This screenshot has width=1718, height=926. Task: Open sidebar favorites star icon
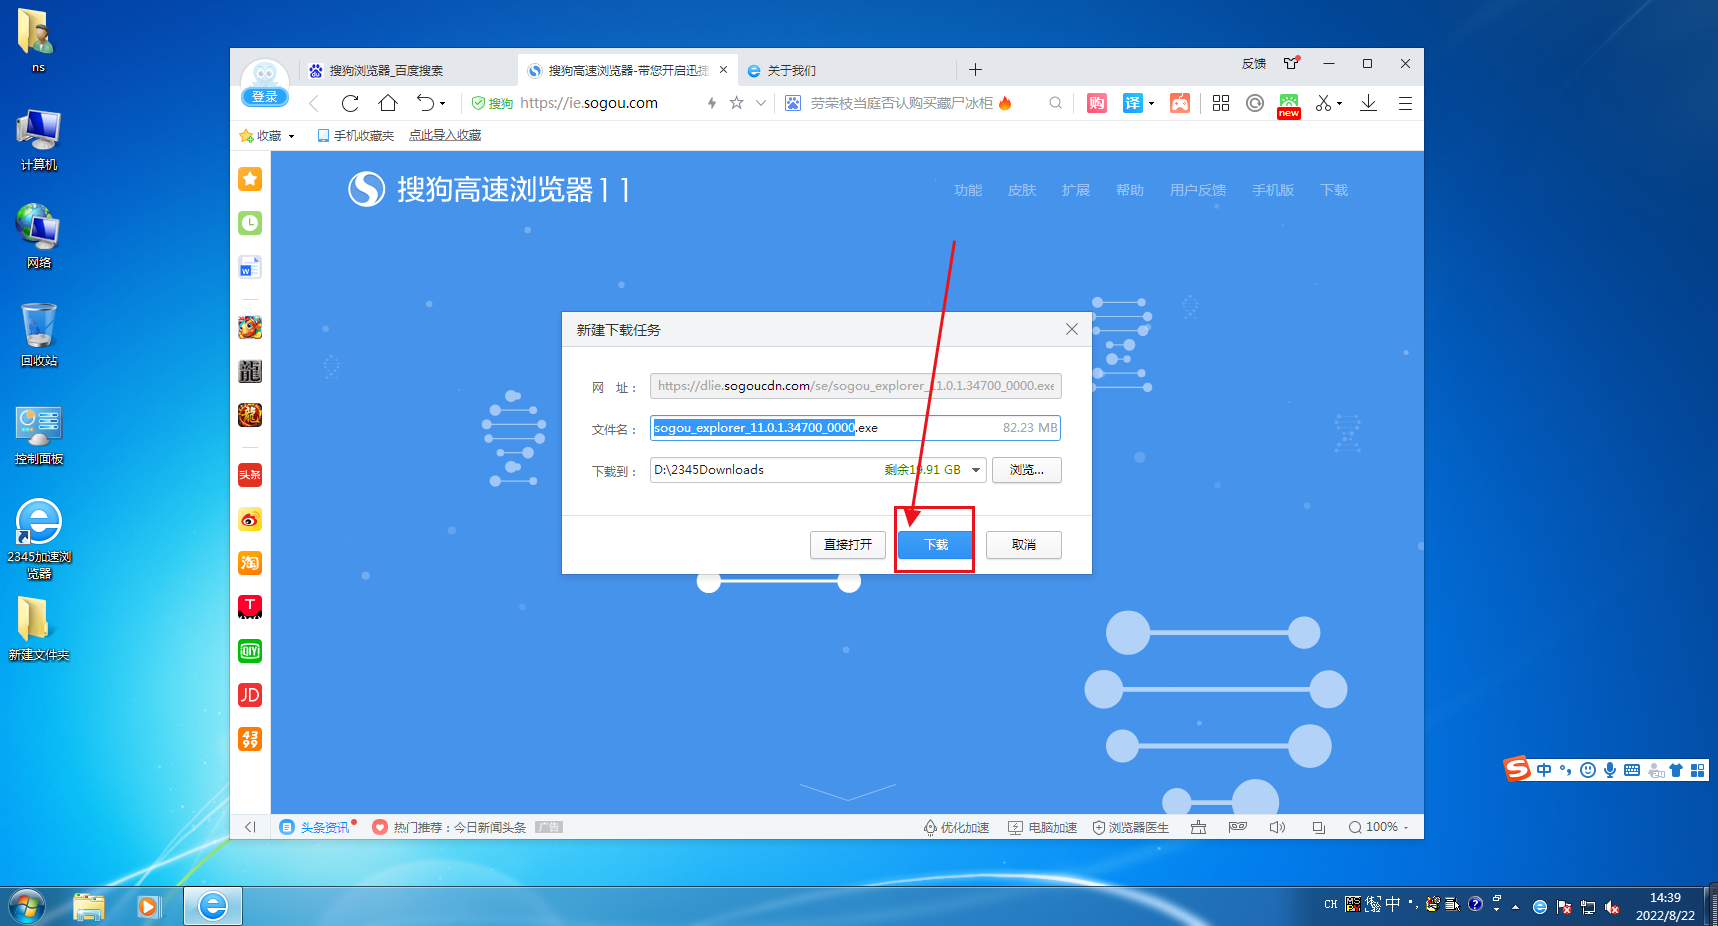250,179
